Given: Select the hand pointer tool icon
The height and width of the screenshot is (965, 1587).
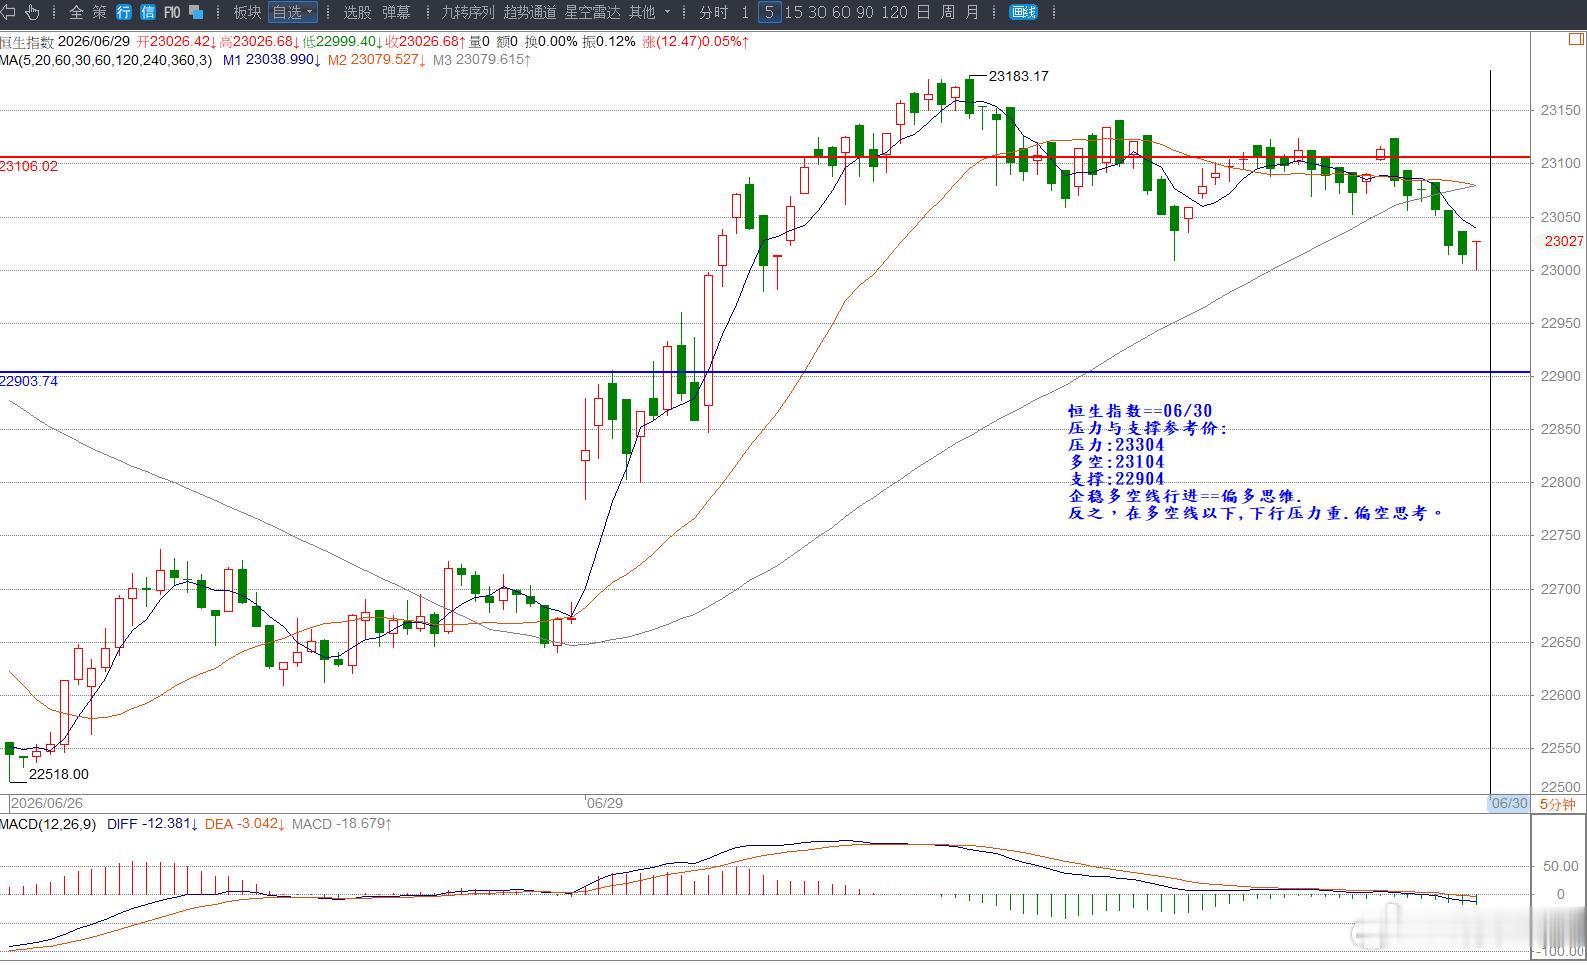Looking at the screenshot, I should [x=32, y=12].
